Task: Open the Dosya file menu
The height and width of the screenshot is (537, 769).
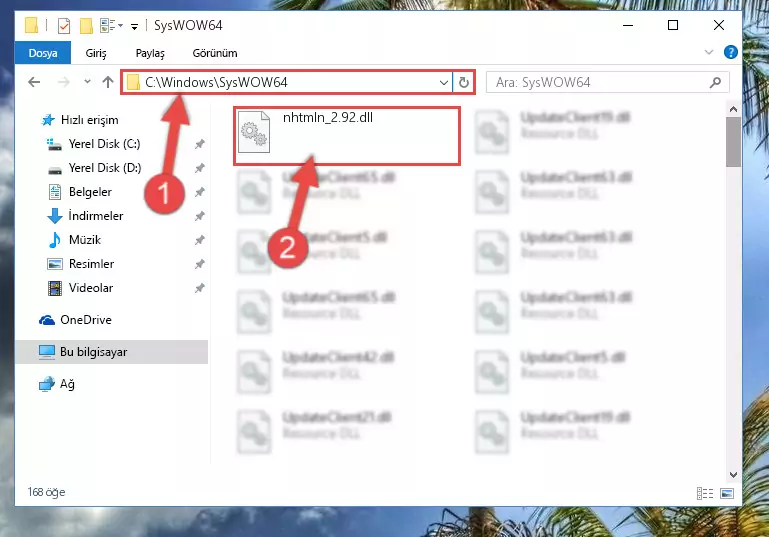Action: (43, 53)
